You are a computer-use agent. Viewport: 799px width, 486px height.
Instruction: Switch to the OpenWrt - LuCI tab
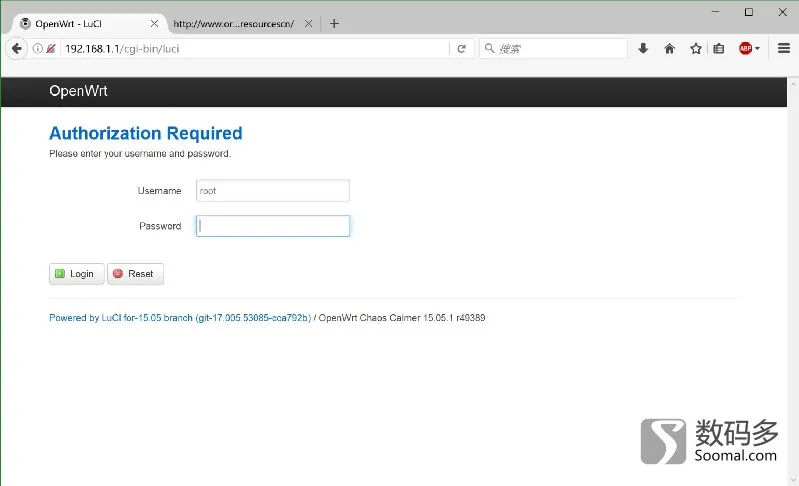pyautogui.click(x=90, y=24)
